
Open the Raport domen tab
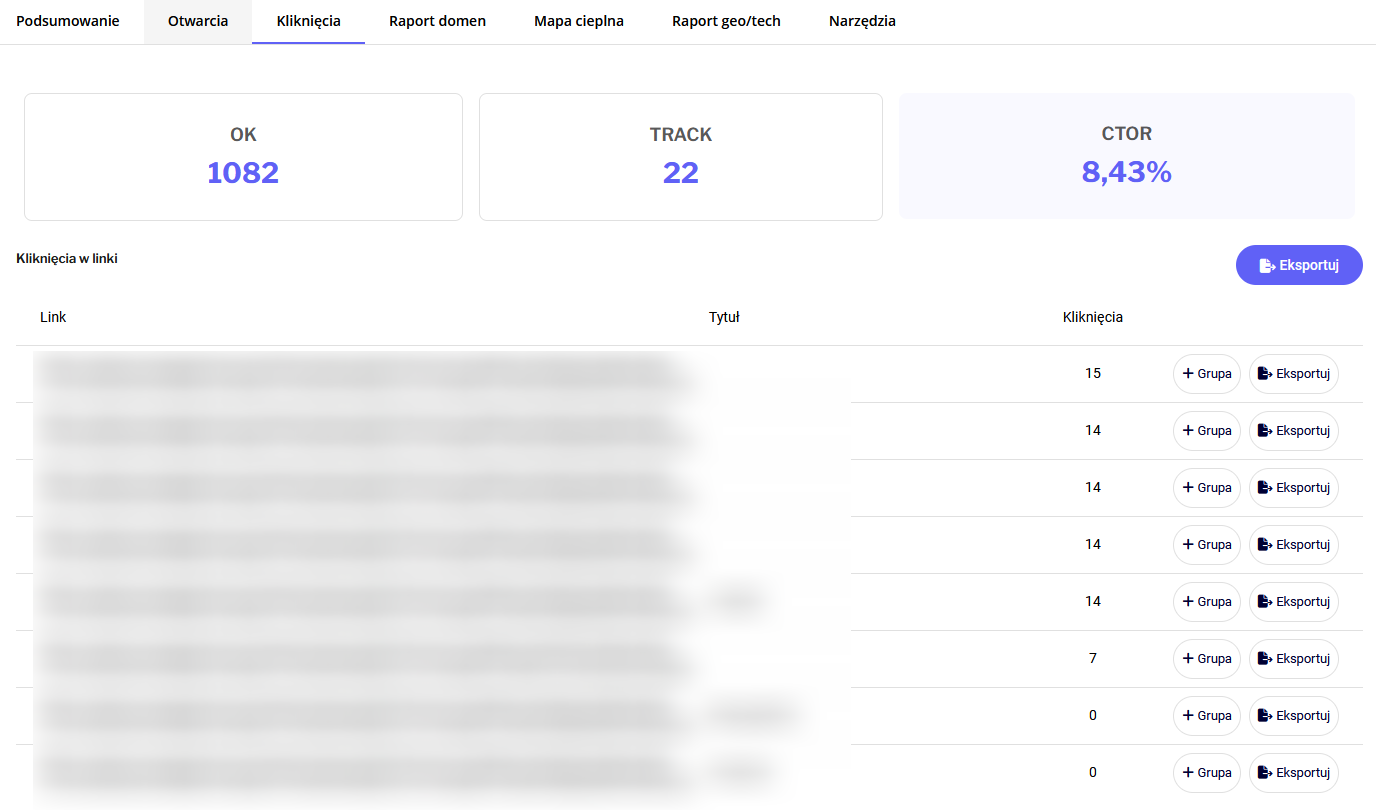437,21
